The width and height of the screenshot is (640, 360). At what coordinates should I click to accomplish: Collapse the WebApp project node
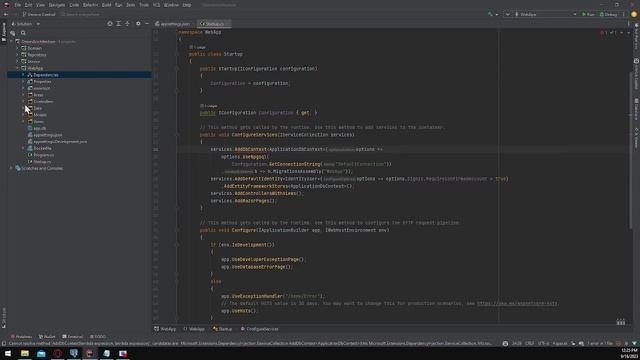18,68
